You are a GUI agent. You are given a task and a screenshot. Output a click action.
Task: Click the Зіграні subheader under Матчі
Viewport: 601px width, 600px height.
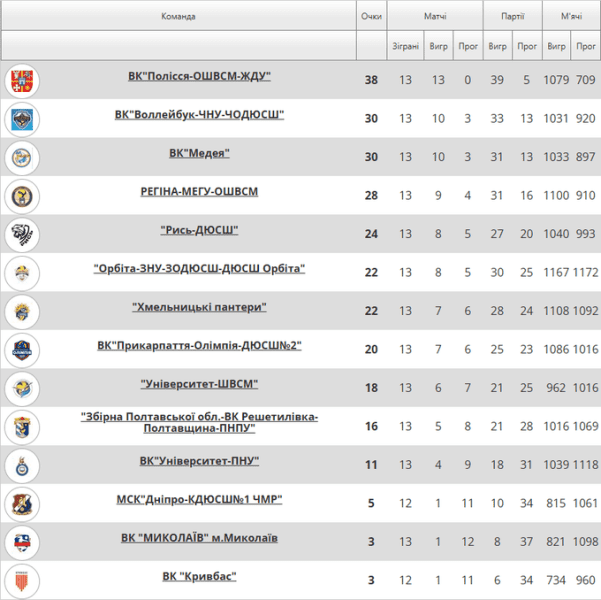405,46
